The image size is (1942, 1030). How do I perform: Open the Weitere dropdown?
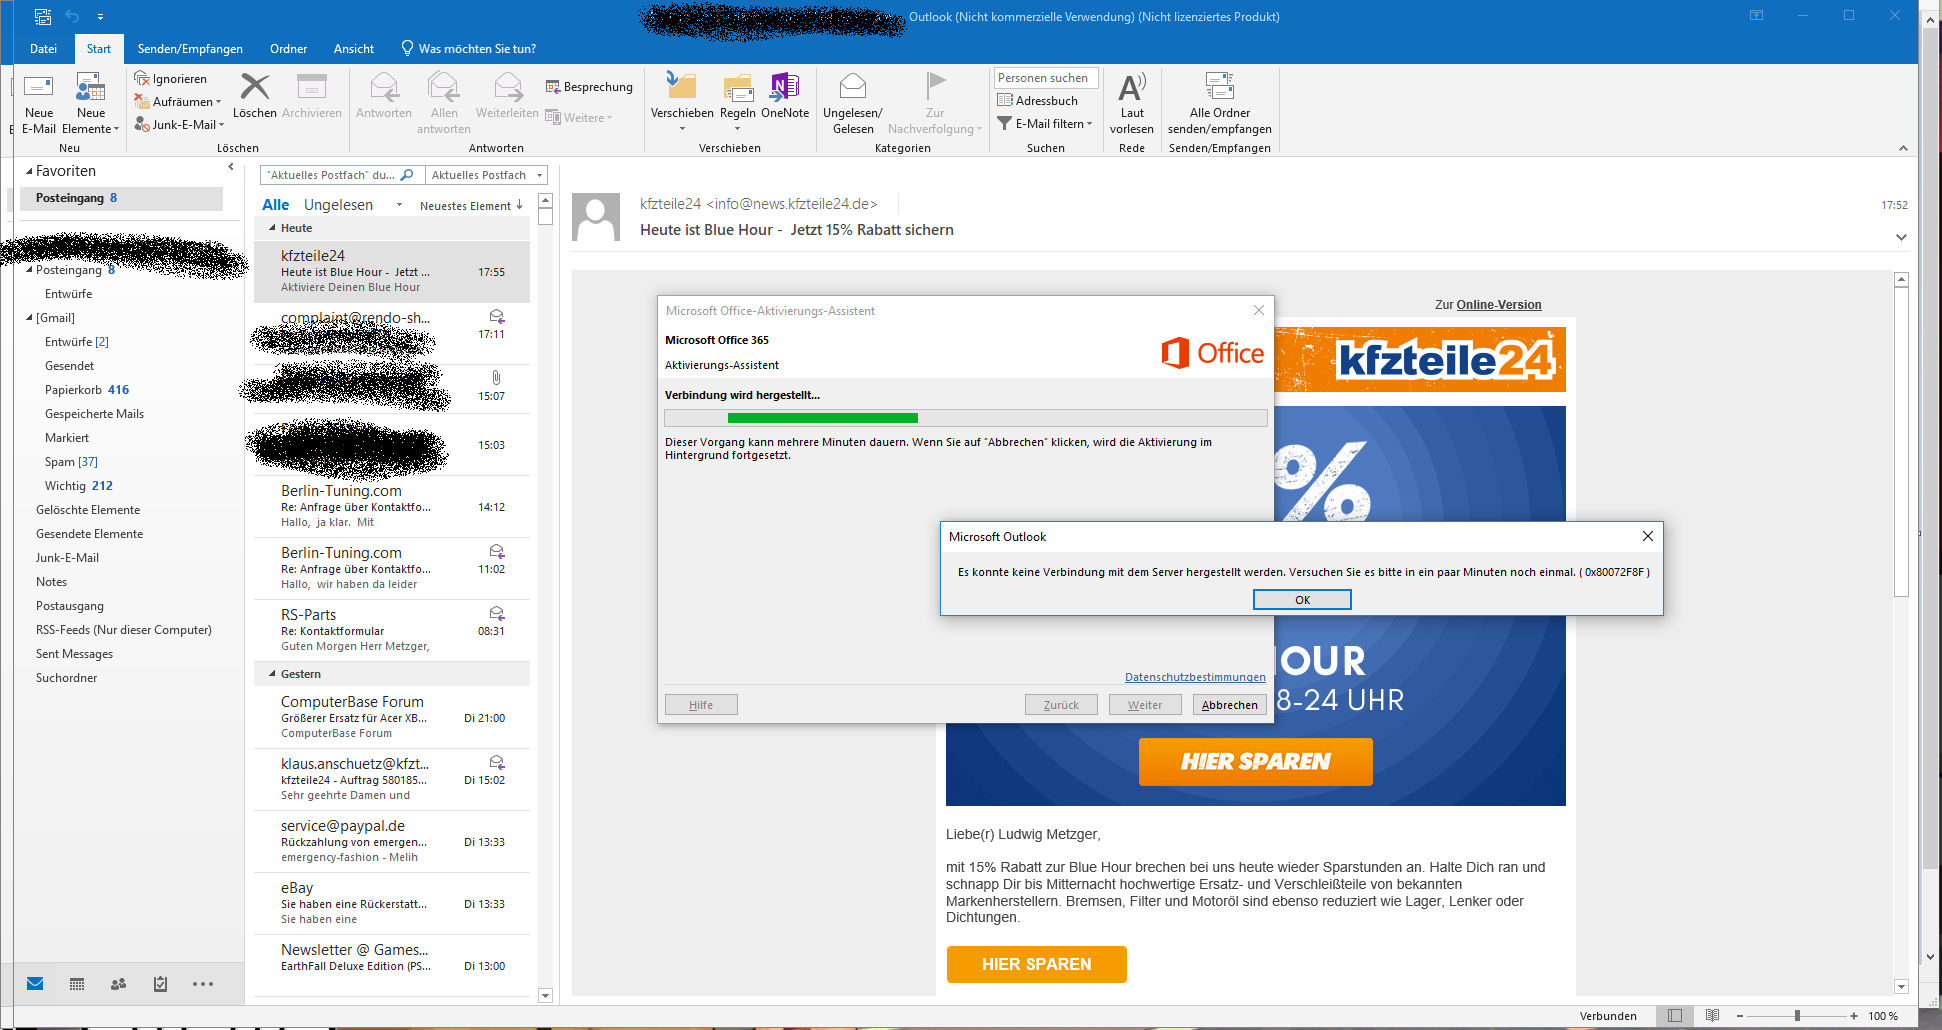[x=579, y=117]
